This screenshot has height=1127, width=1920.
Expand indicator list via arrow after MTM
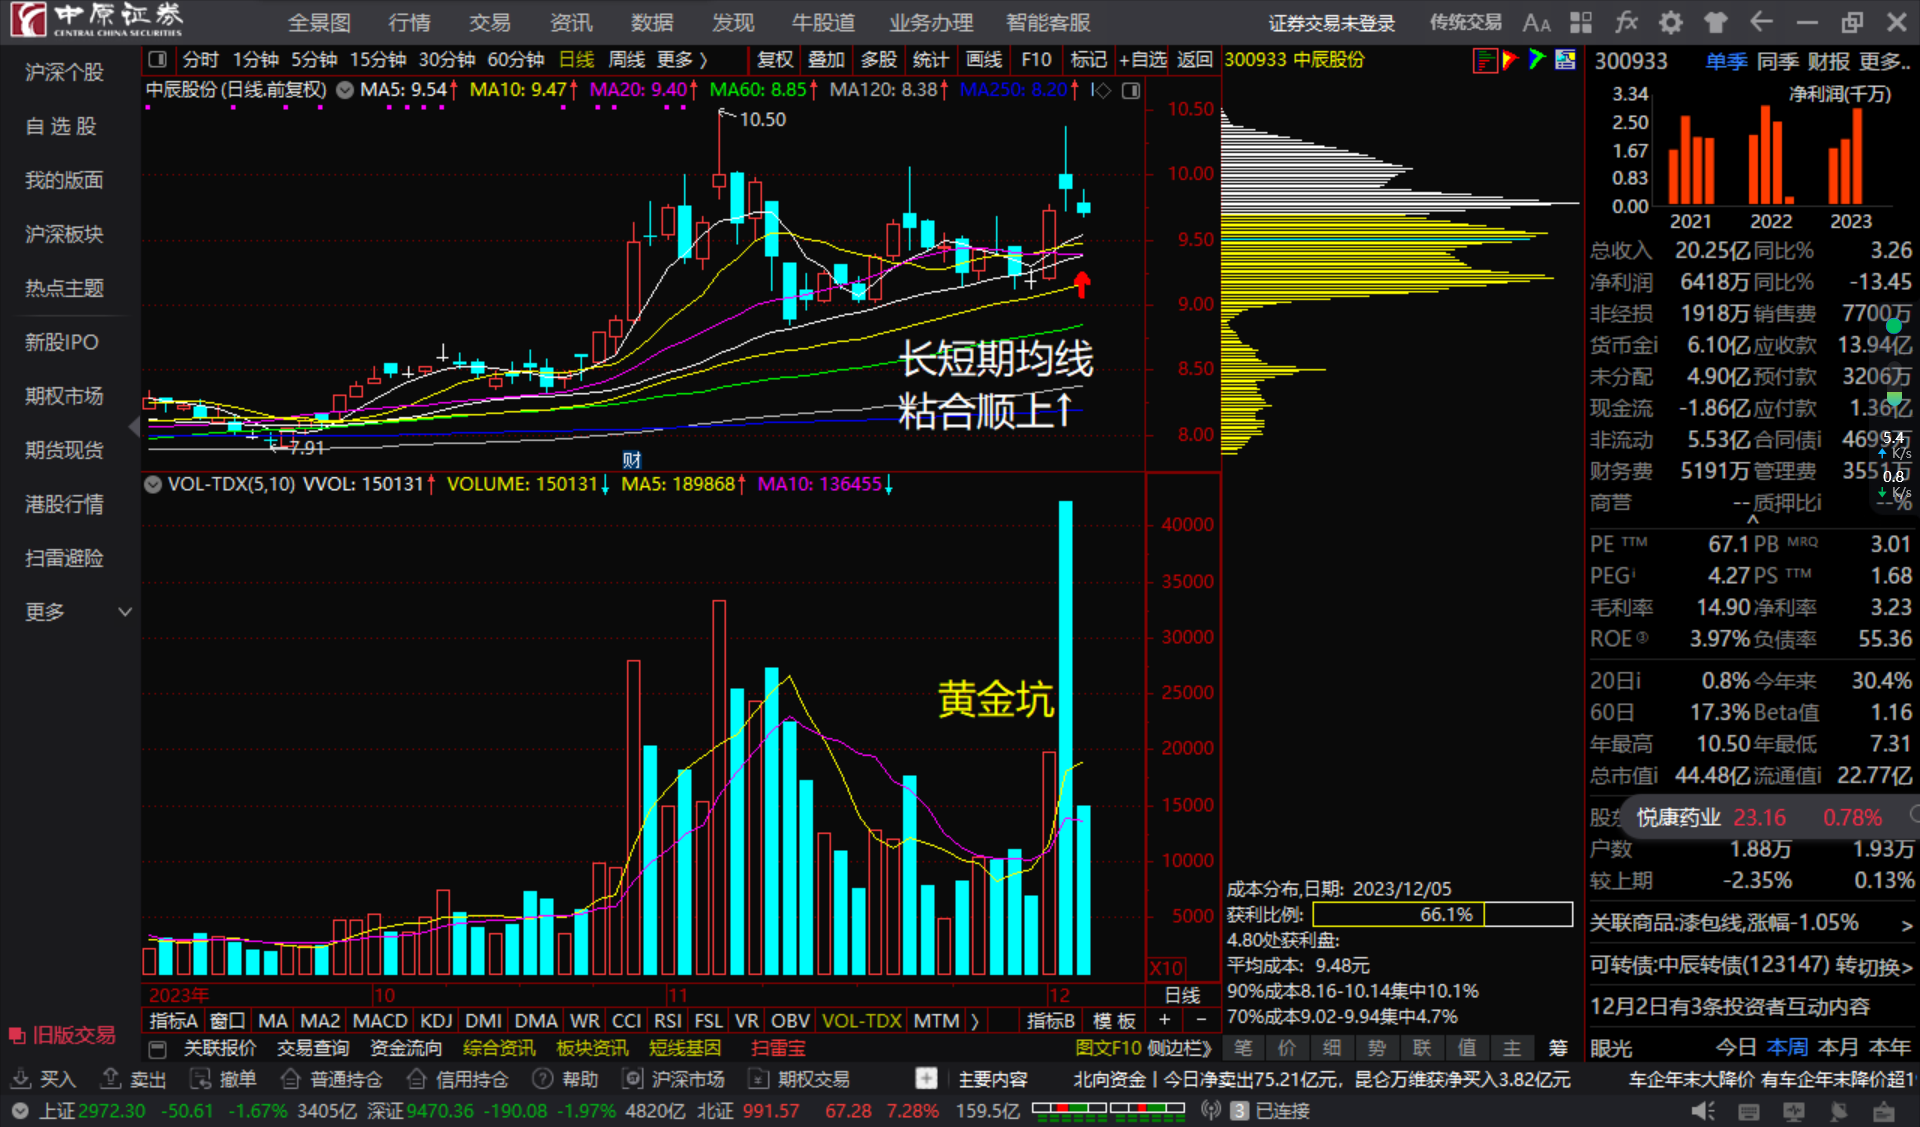coord(976,1020)
